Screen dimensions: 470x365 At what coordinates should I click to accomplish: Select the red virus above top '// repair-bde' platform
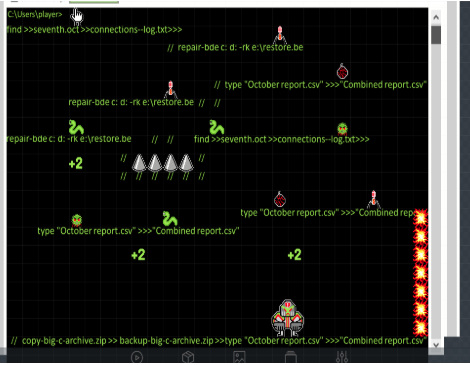pos(280,35)
